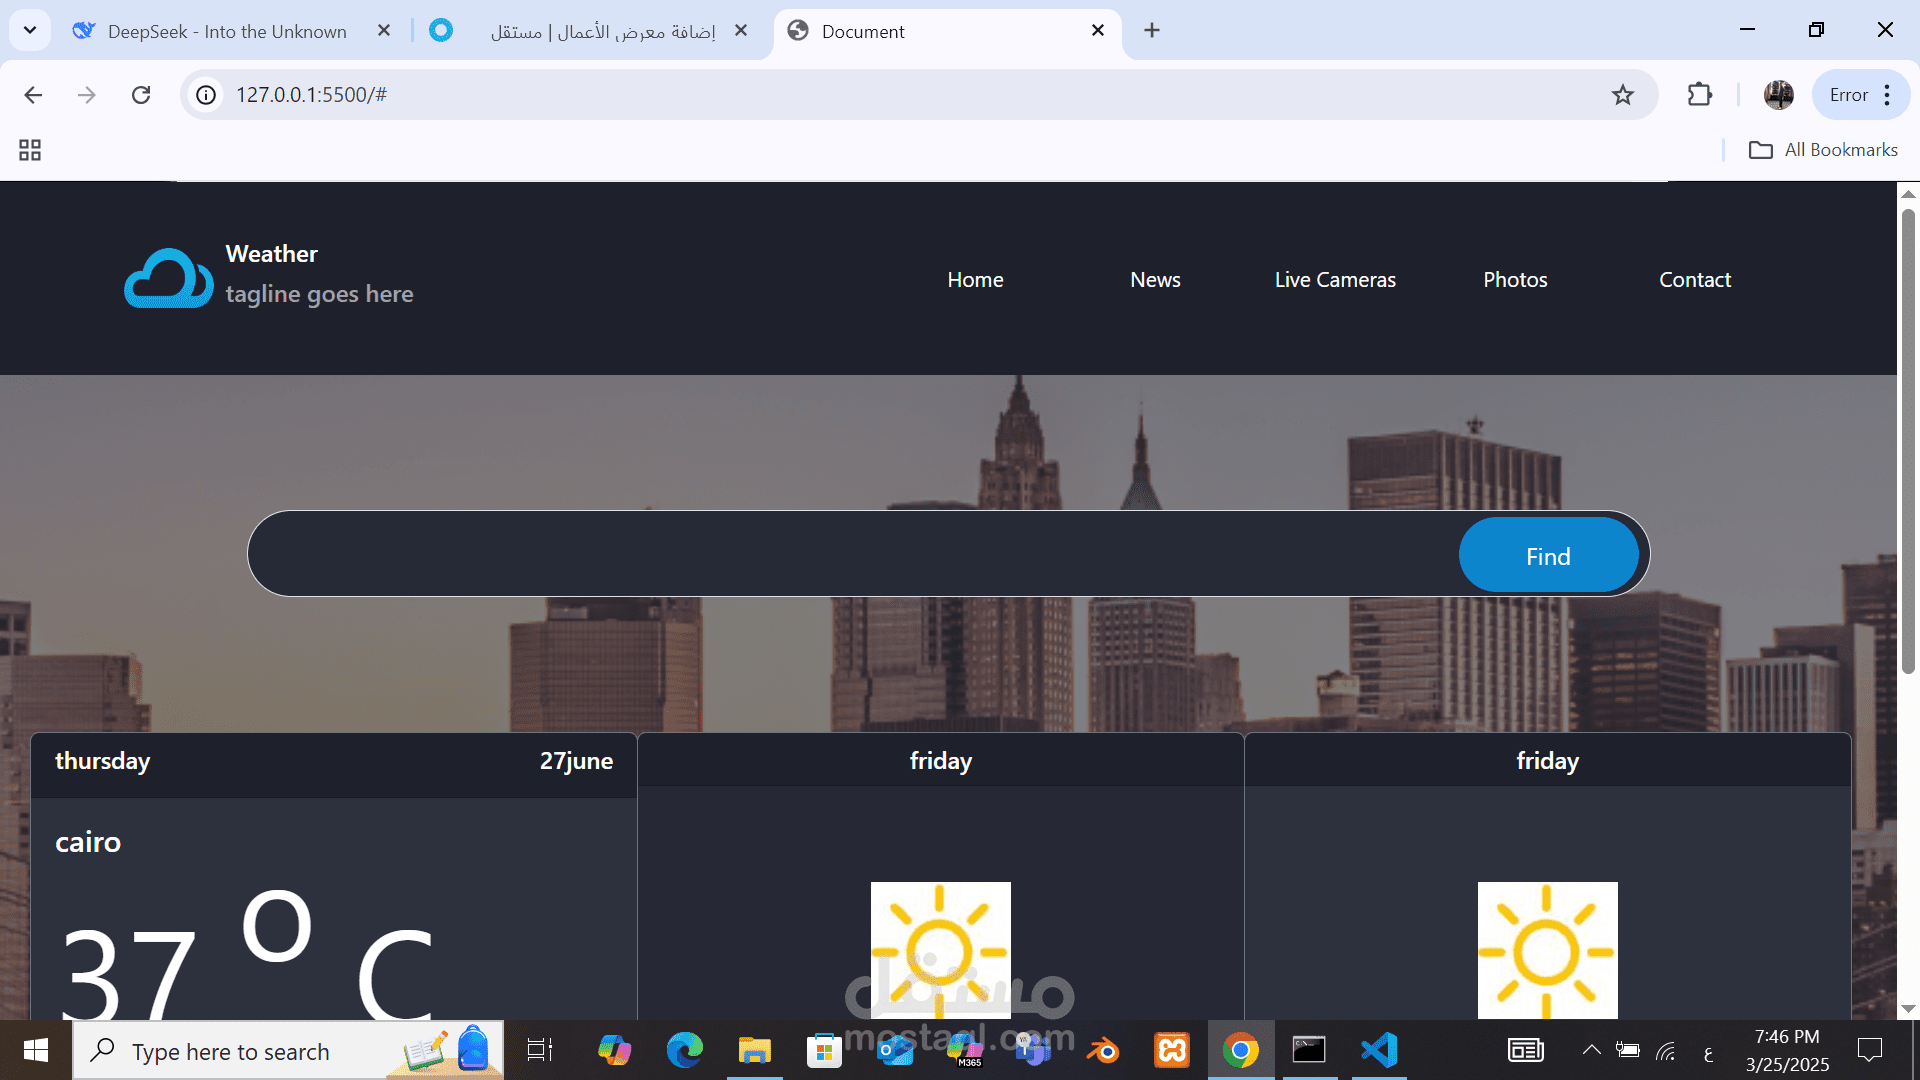Launch Visual Studio Code from taskbar
Viewport: 1920px width, 1080px height.
(x=1379, y=1050)
